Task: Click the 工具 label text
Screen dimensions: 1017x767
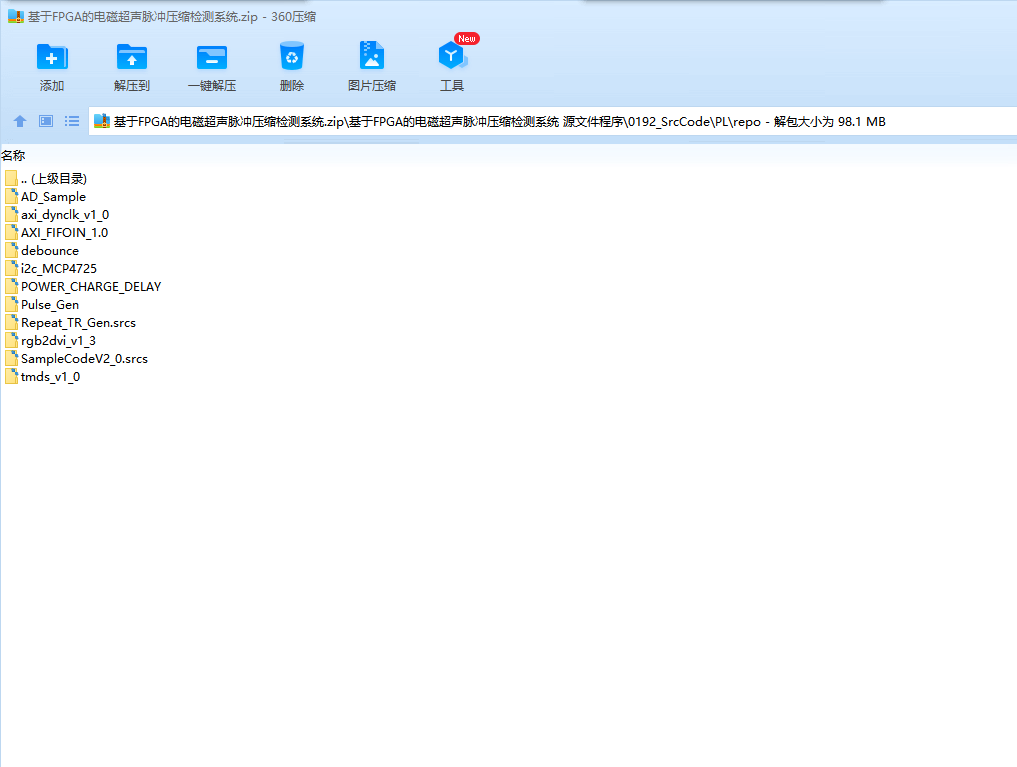Action: tap(452, 86)
